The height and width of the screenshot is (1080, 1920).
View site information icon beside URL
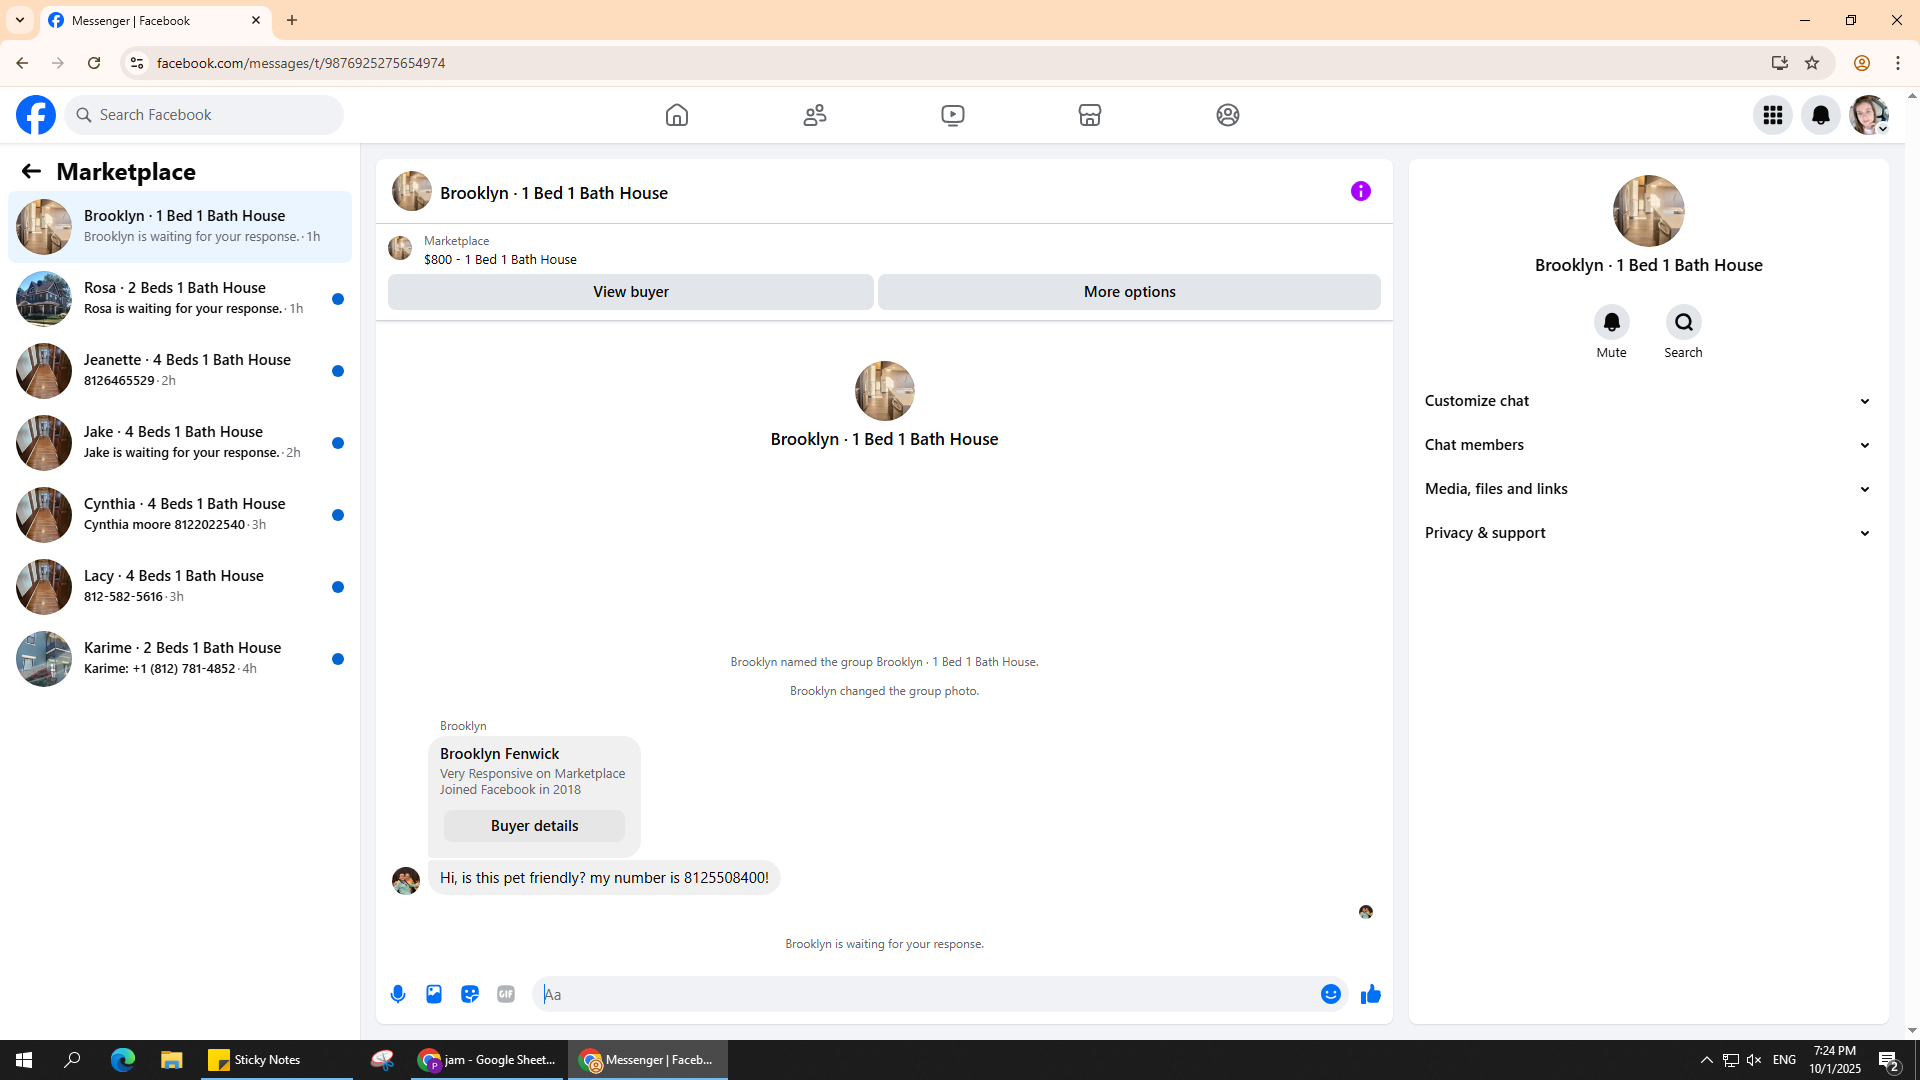pyautogui.click(x=137, y=63)
